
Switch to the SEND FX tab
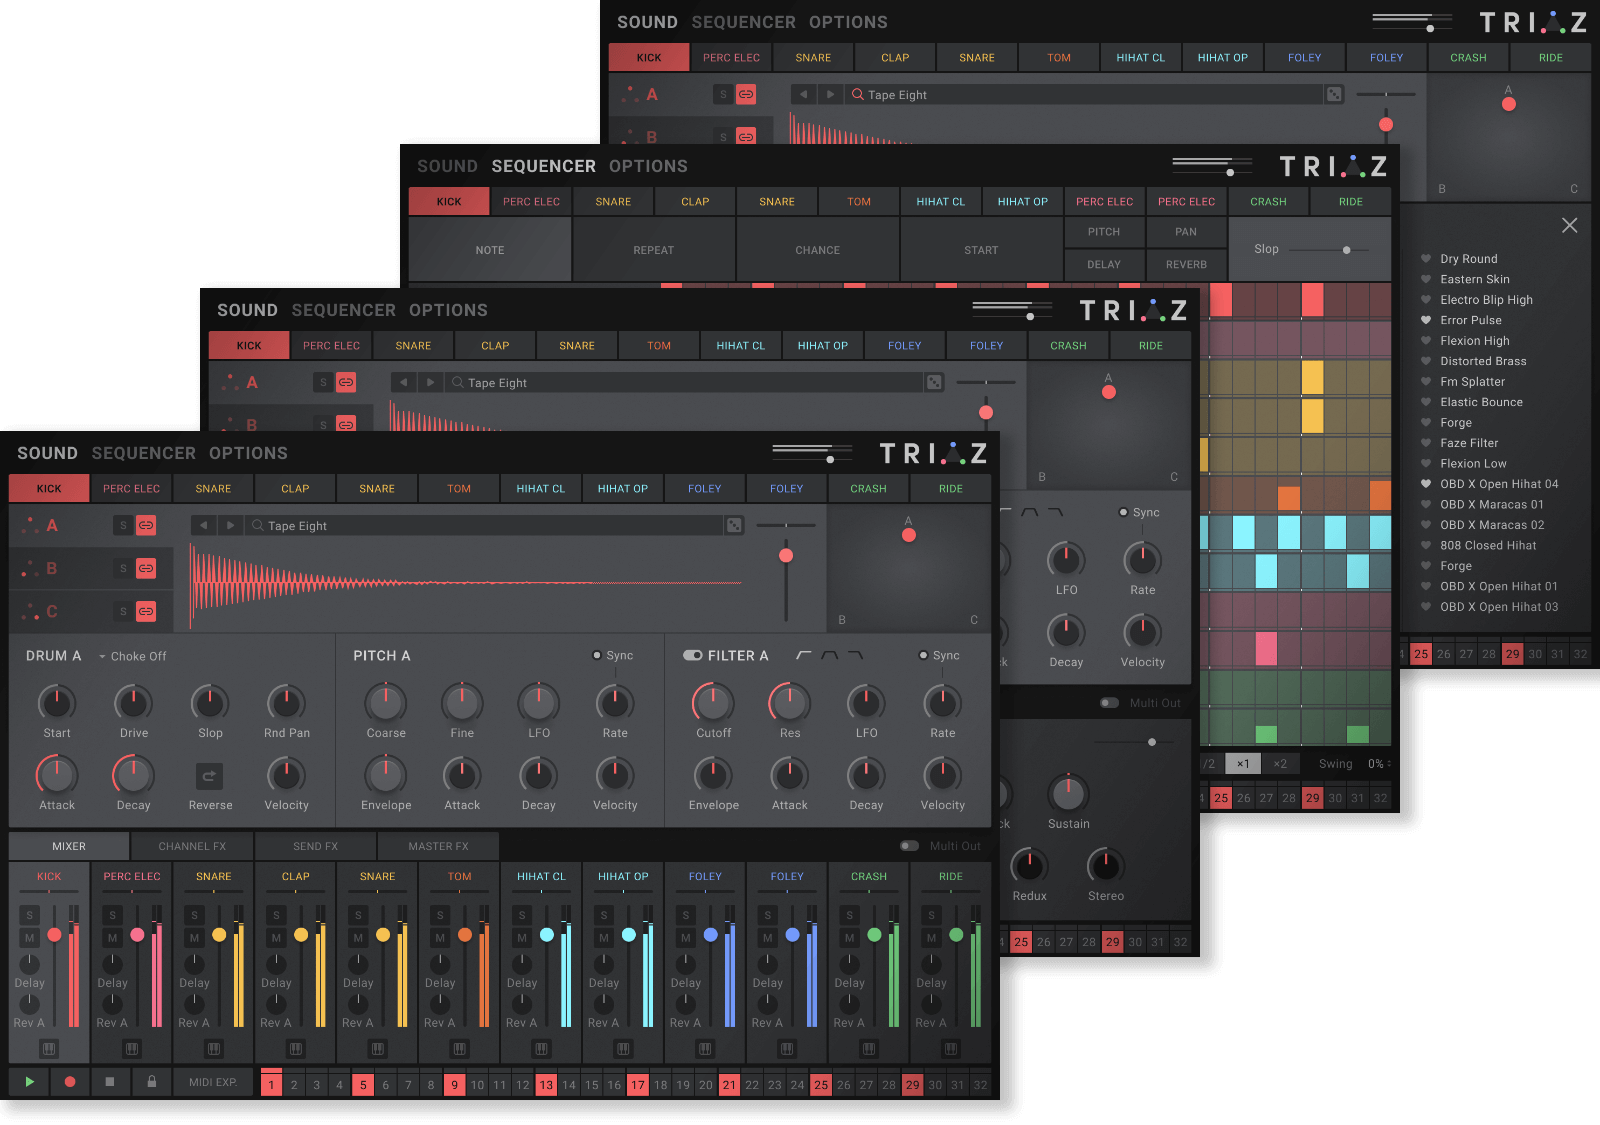click(x=316, y=846)
